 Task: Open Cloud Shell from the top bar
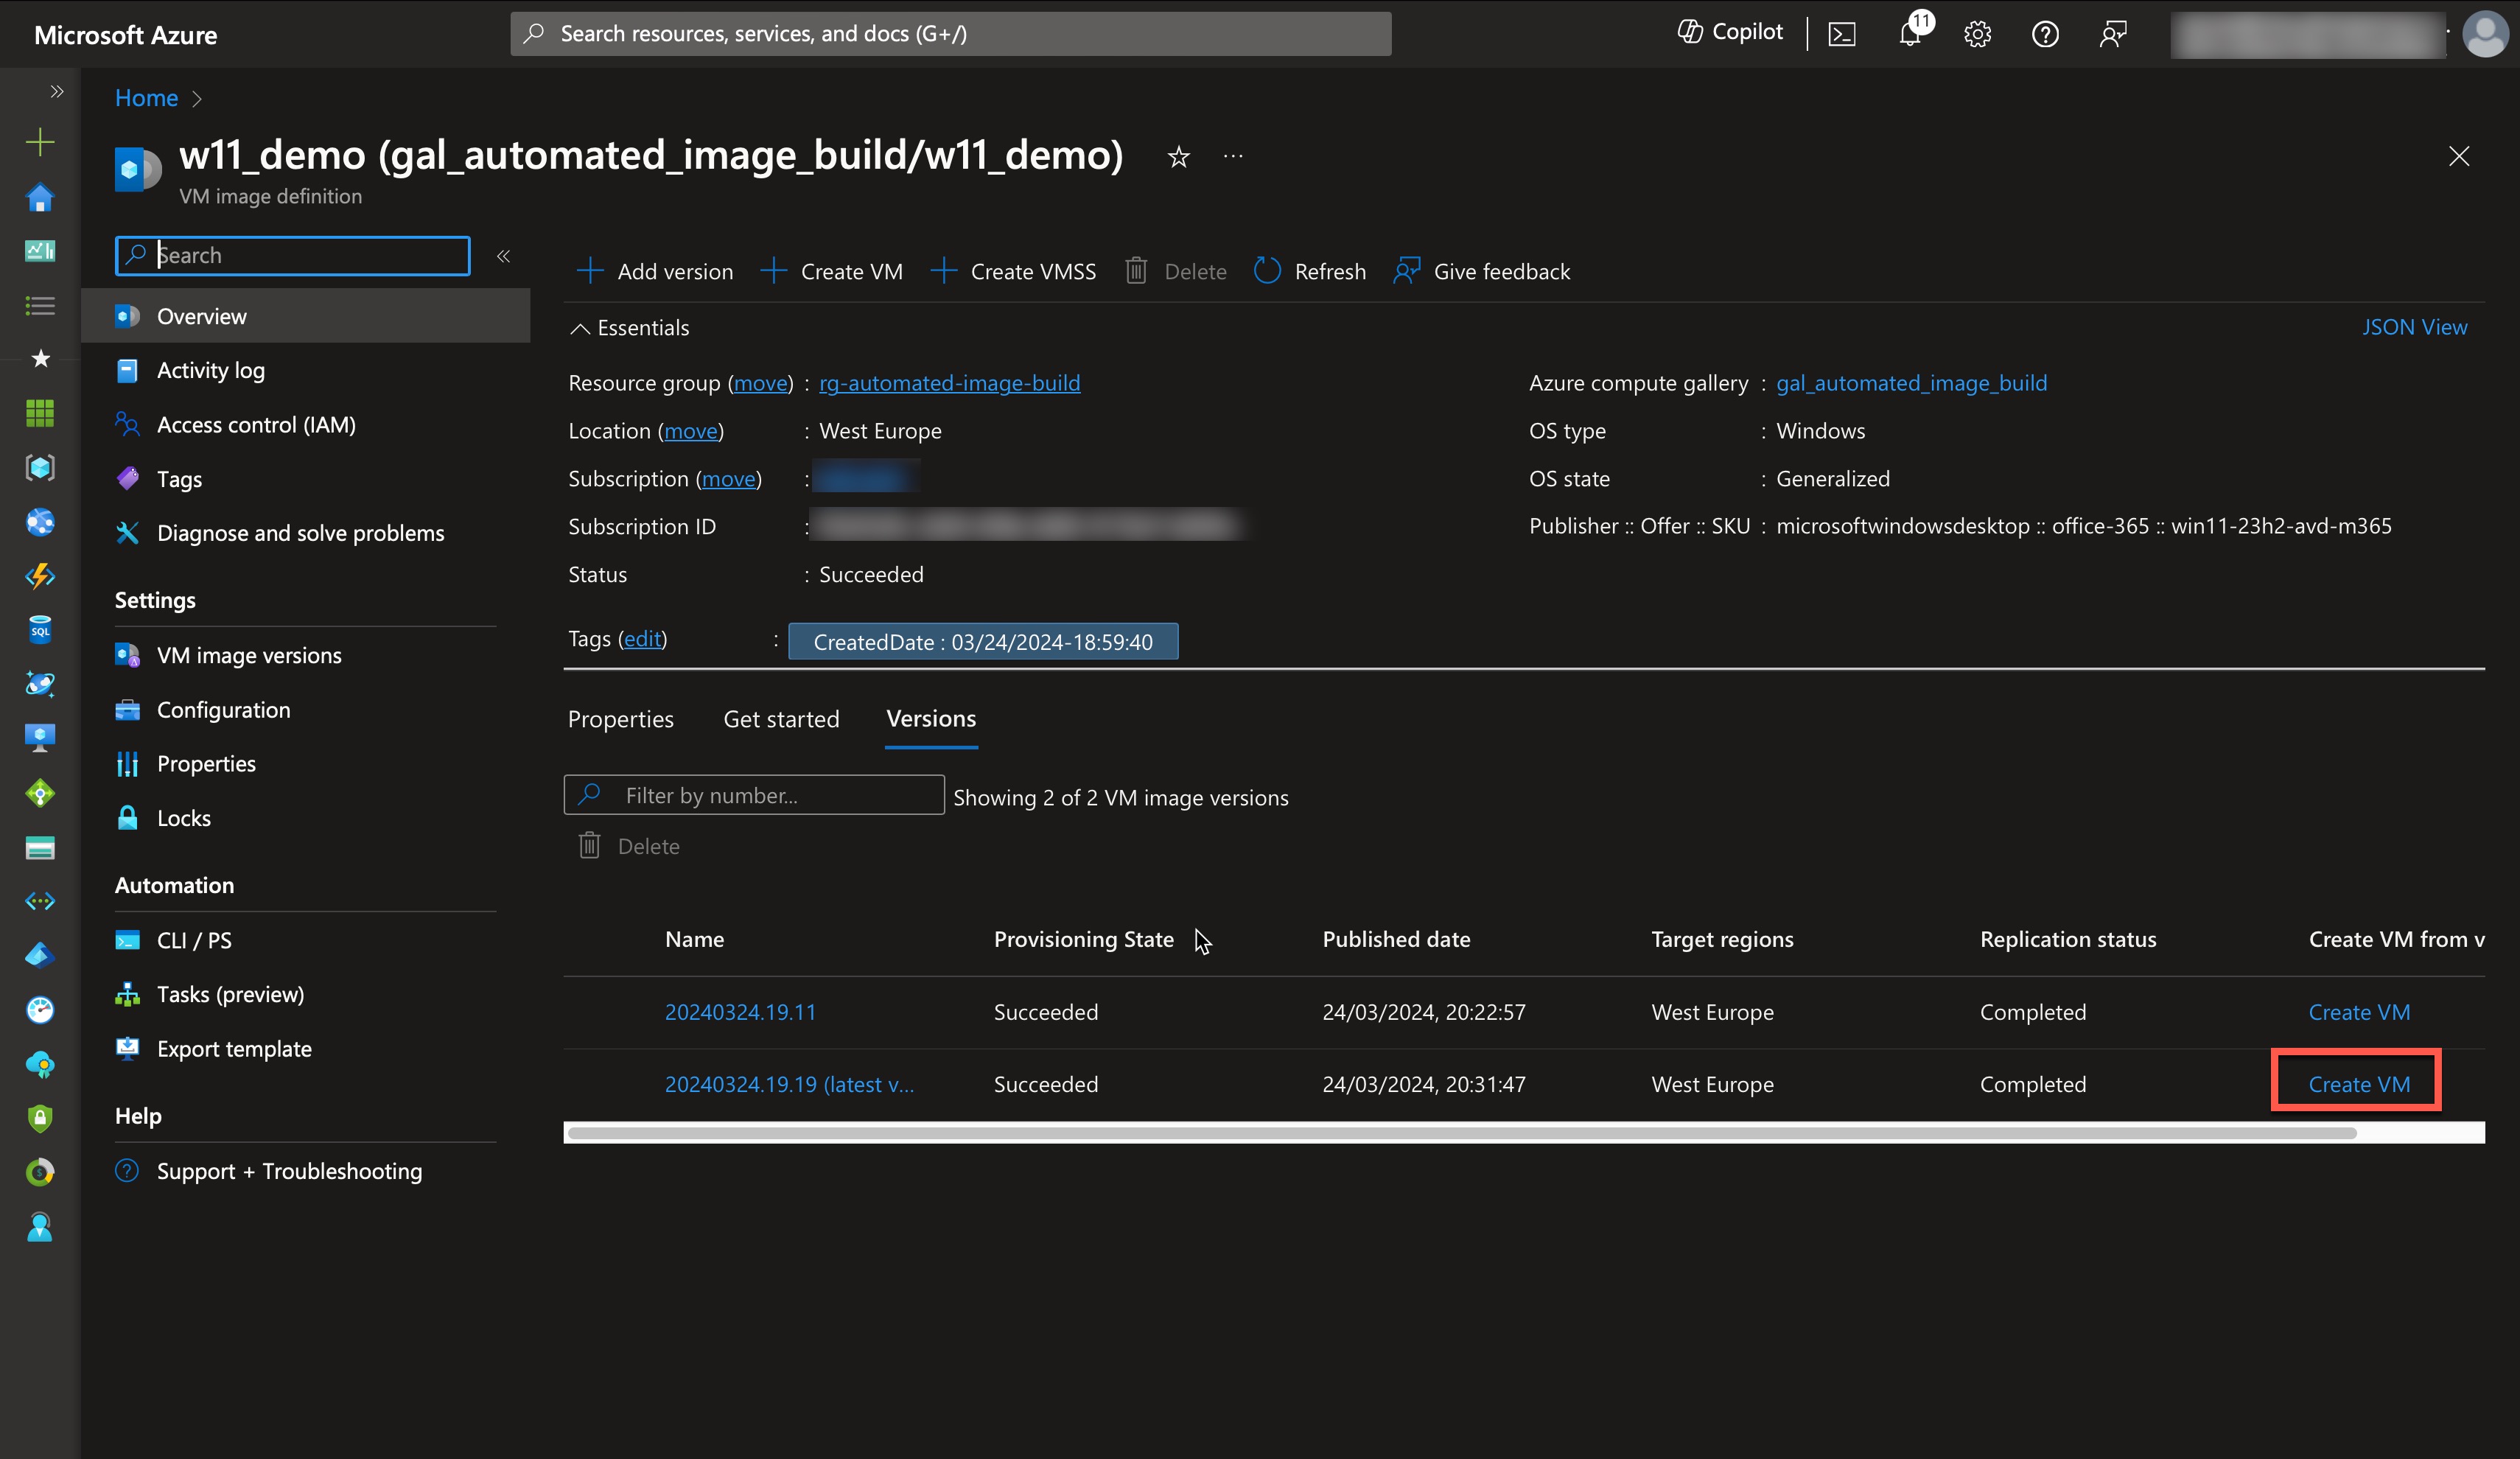(x=1841, y=34)
